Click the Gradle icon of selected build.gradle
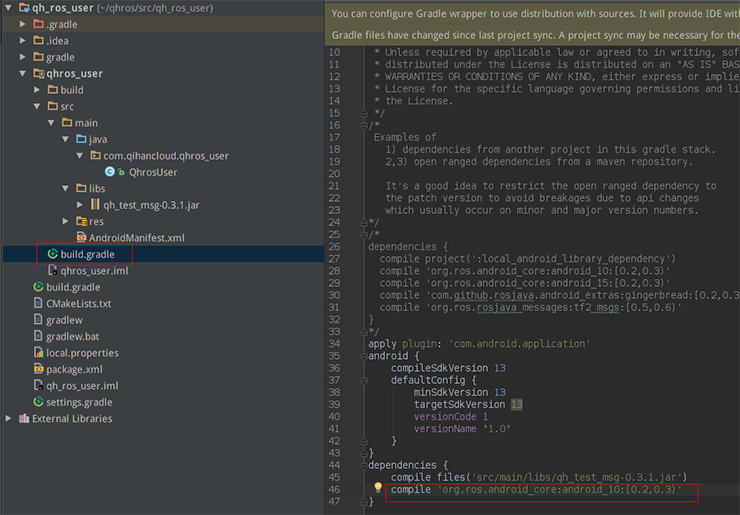This screenshot has height=515, width=740. pos(53,254)
